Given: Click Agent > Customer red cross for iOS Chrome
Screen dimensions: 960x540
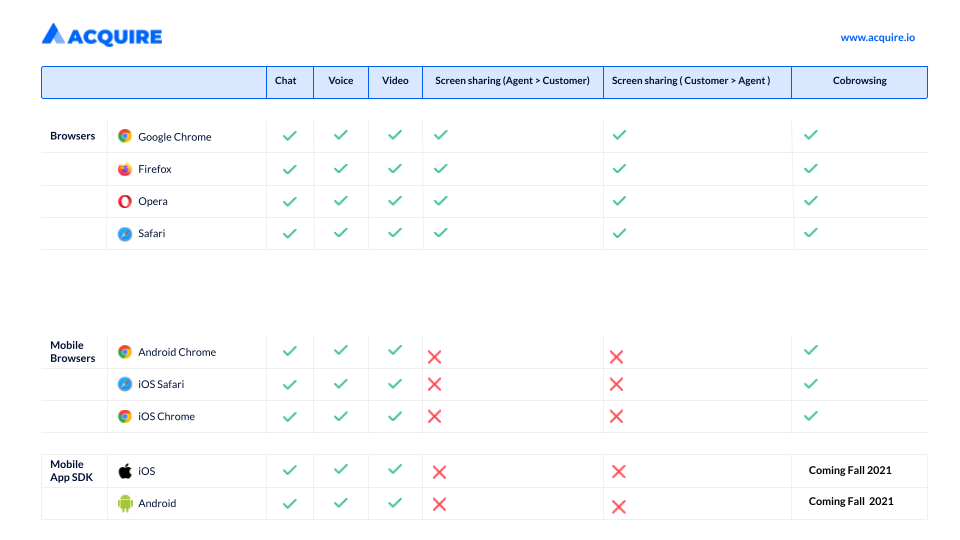Looking at the screenshot, I should pyautogui.click(x=435, y=416).
